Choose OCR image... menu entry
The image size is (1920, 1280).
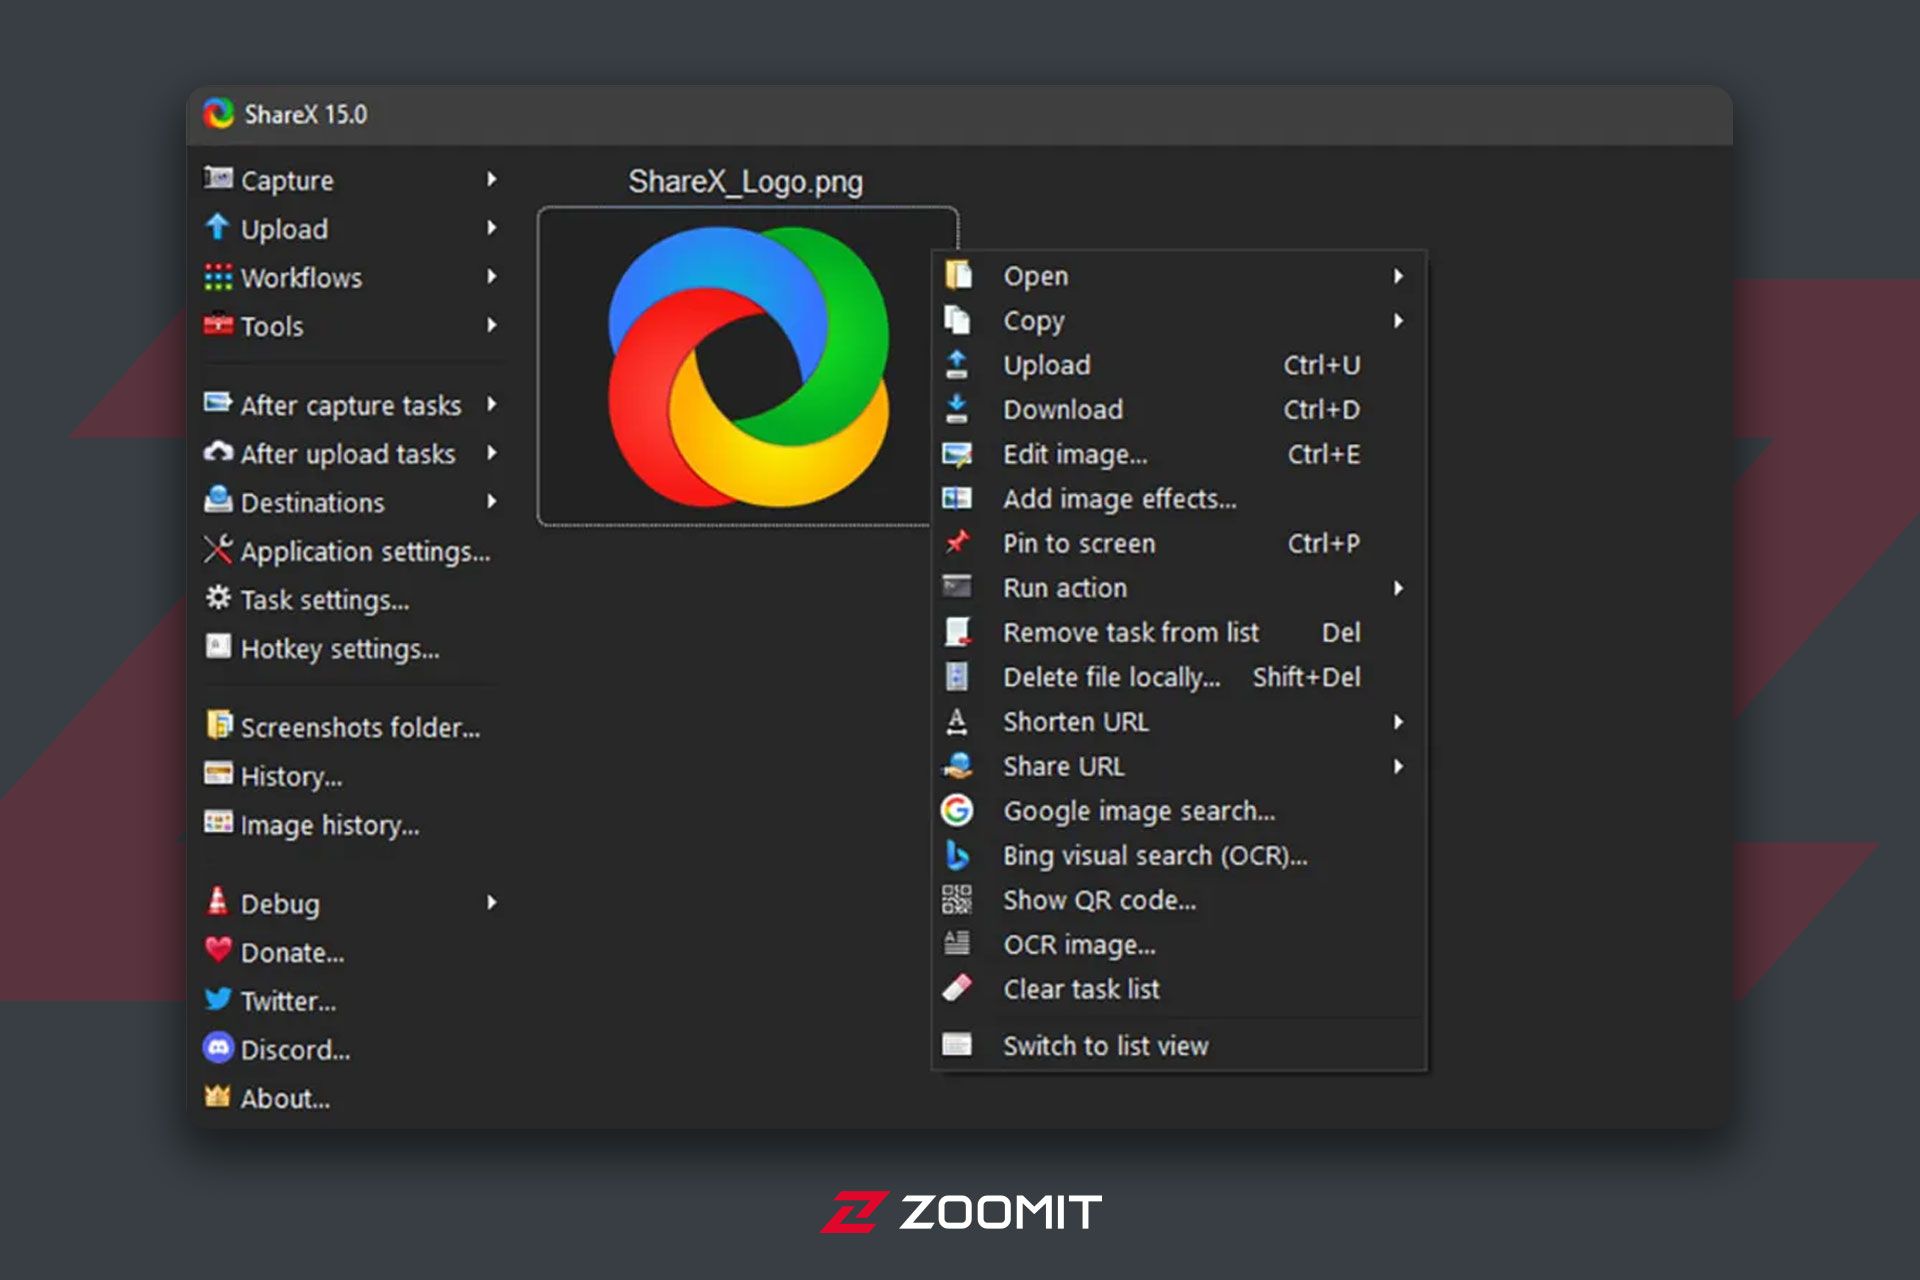pos(1178,944)
